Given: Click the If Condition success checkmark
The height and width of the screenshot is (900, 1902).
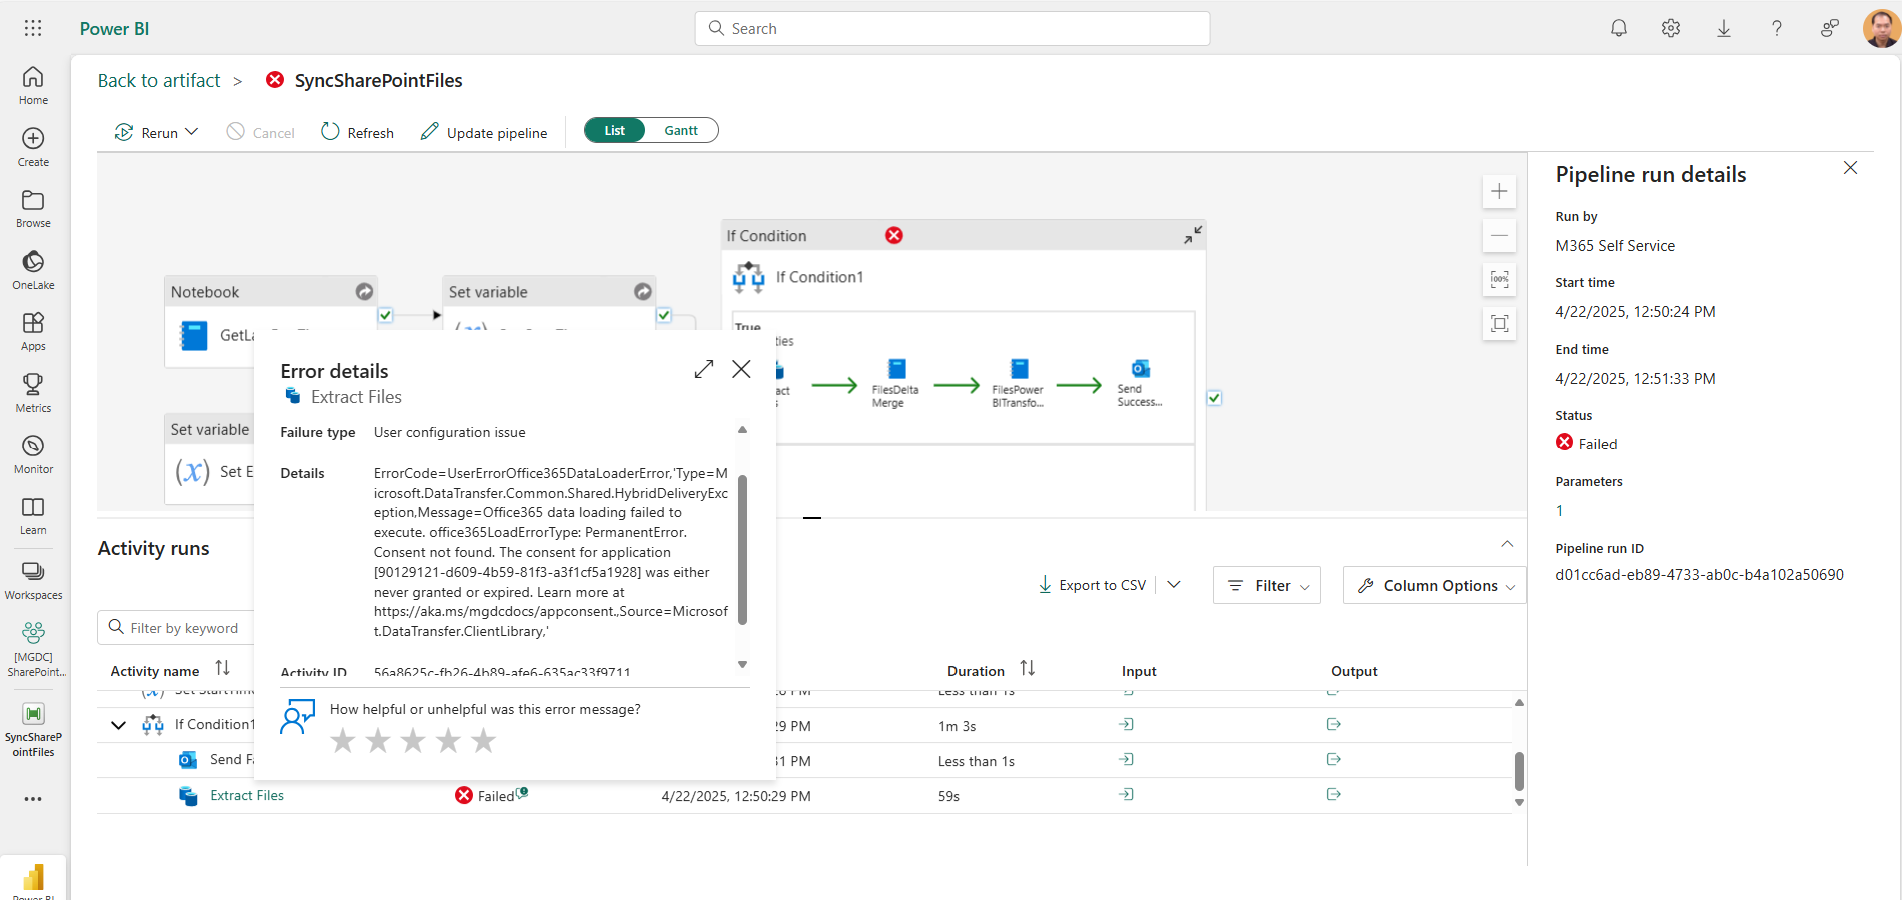Looking at the screenshot, I should pyautogui.click(x=1214, y=398).
